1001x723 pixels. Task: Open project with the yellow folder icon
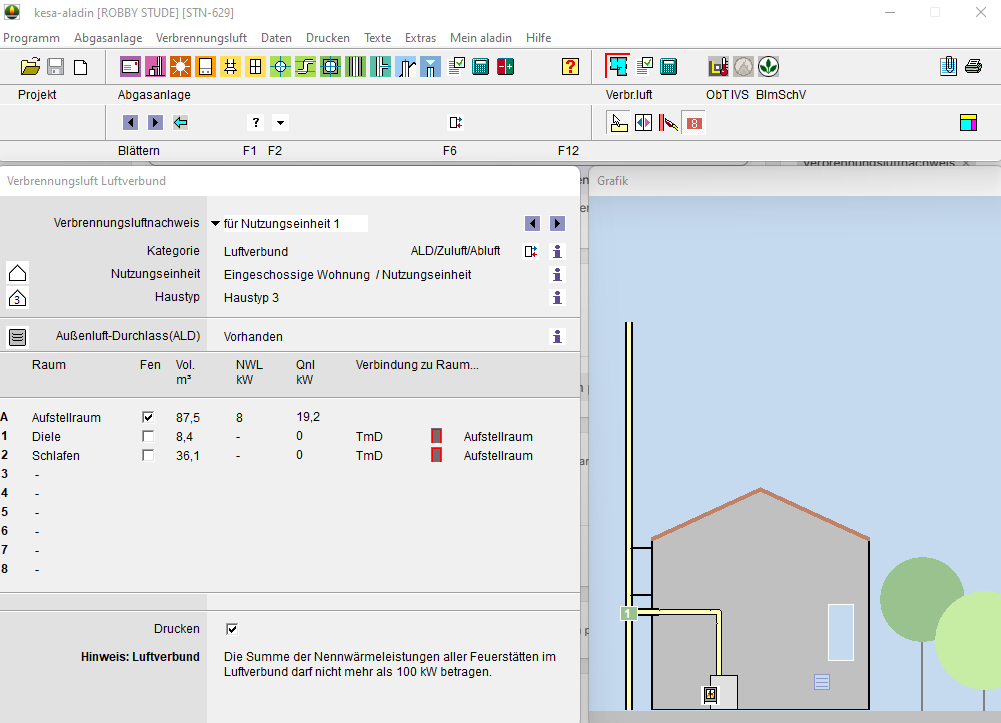30,67
